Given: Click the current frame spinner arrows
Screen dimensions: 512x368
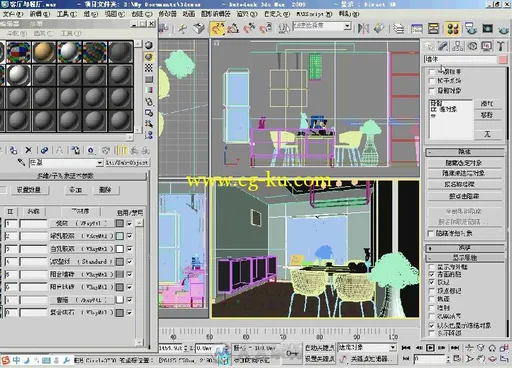Looking at the screenshot, I should click(448, 359).
